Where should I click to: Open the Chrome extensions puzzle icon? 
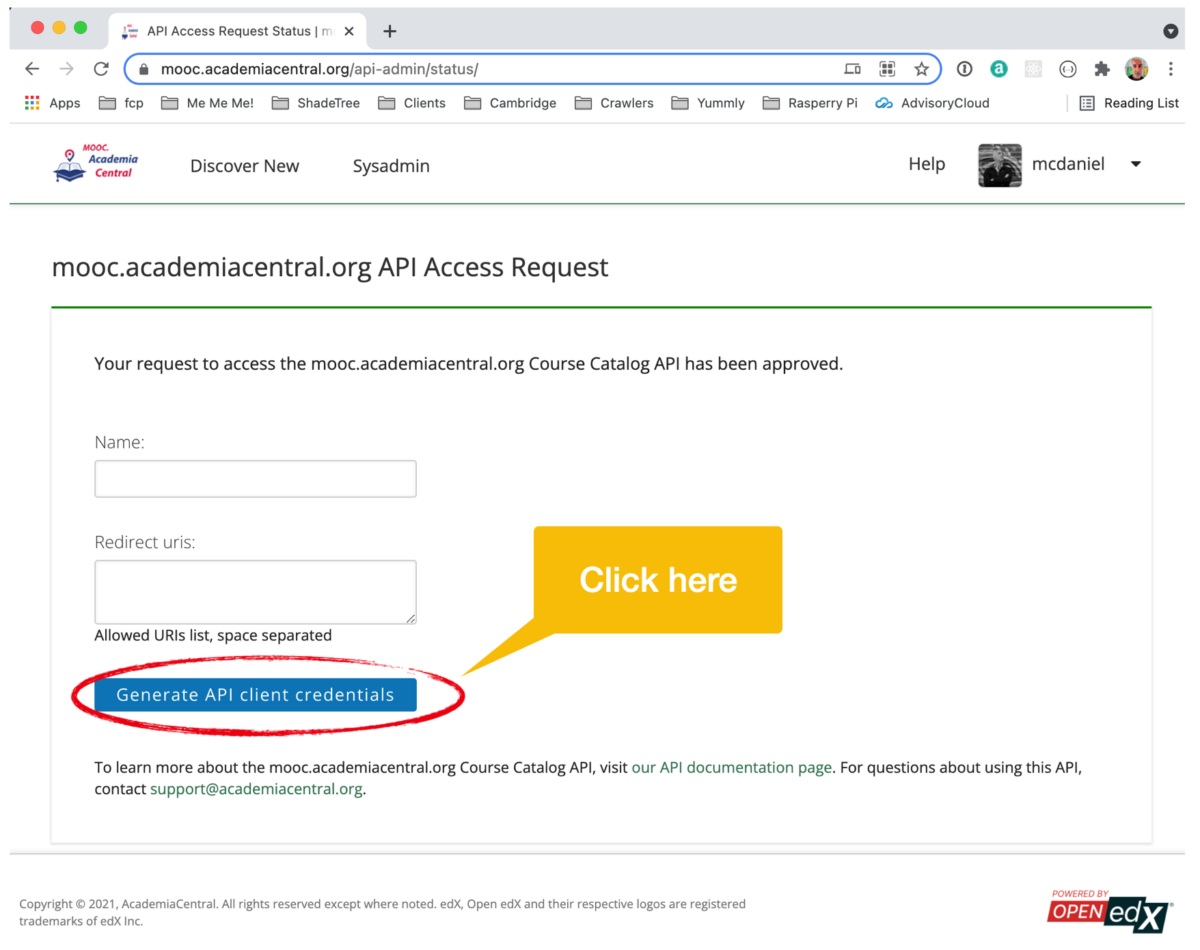pyautogui.click(x=1102, y=68)
